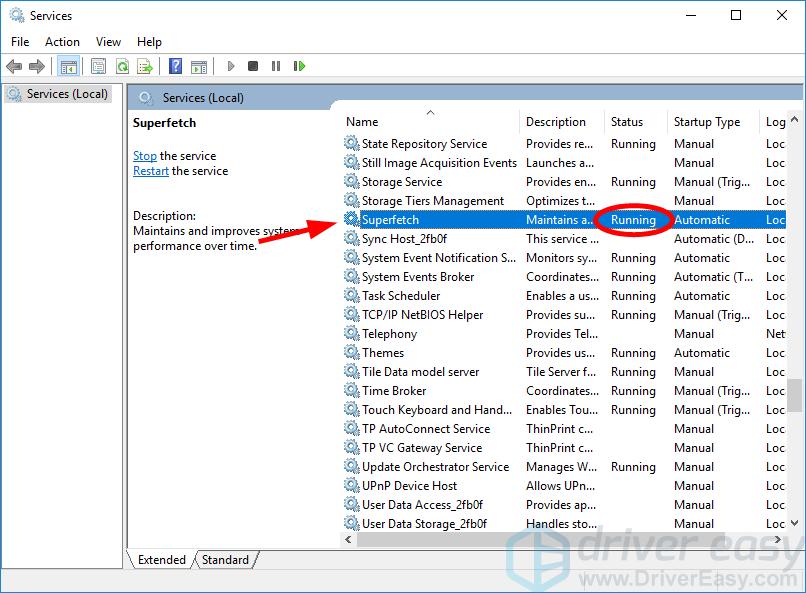806x593 pixels.
Task: Click the Pause Service icon
Action: [x=276, y=66]
